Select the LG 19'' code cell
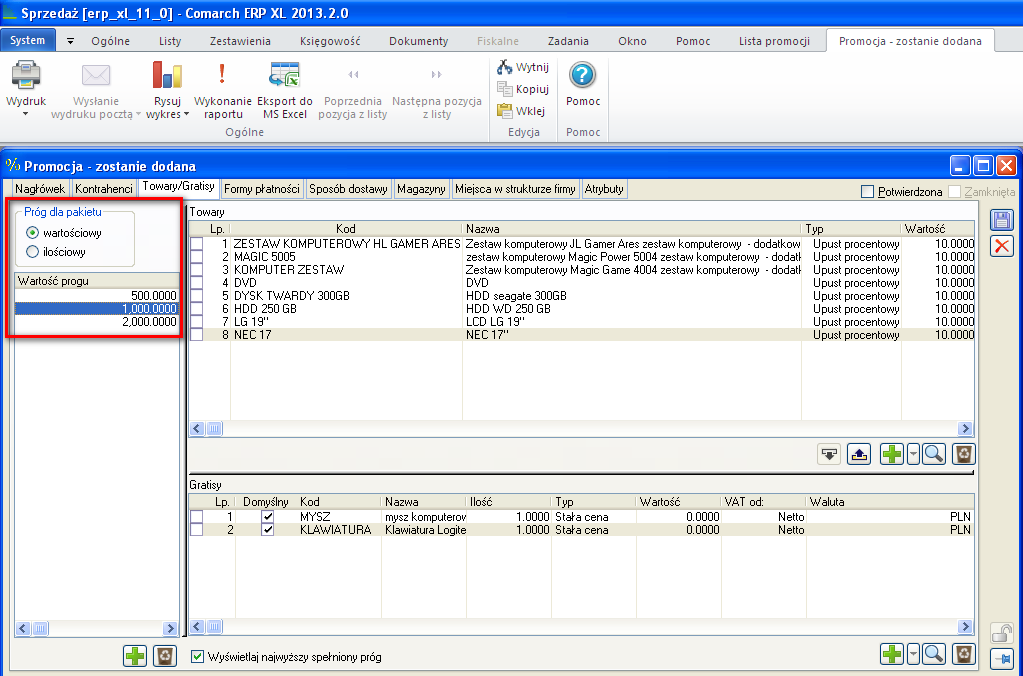1023x676 pixels. point(346,322)
